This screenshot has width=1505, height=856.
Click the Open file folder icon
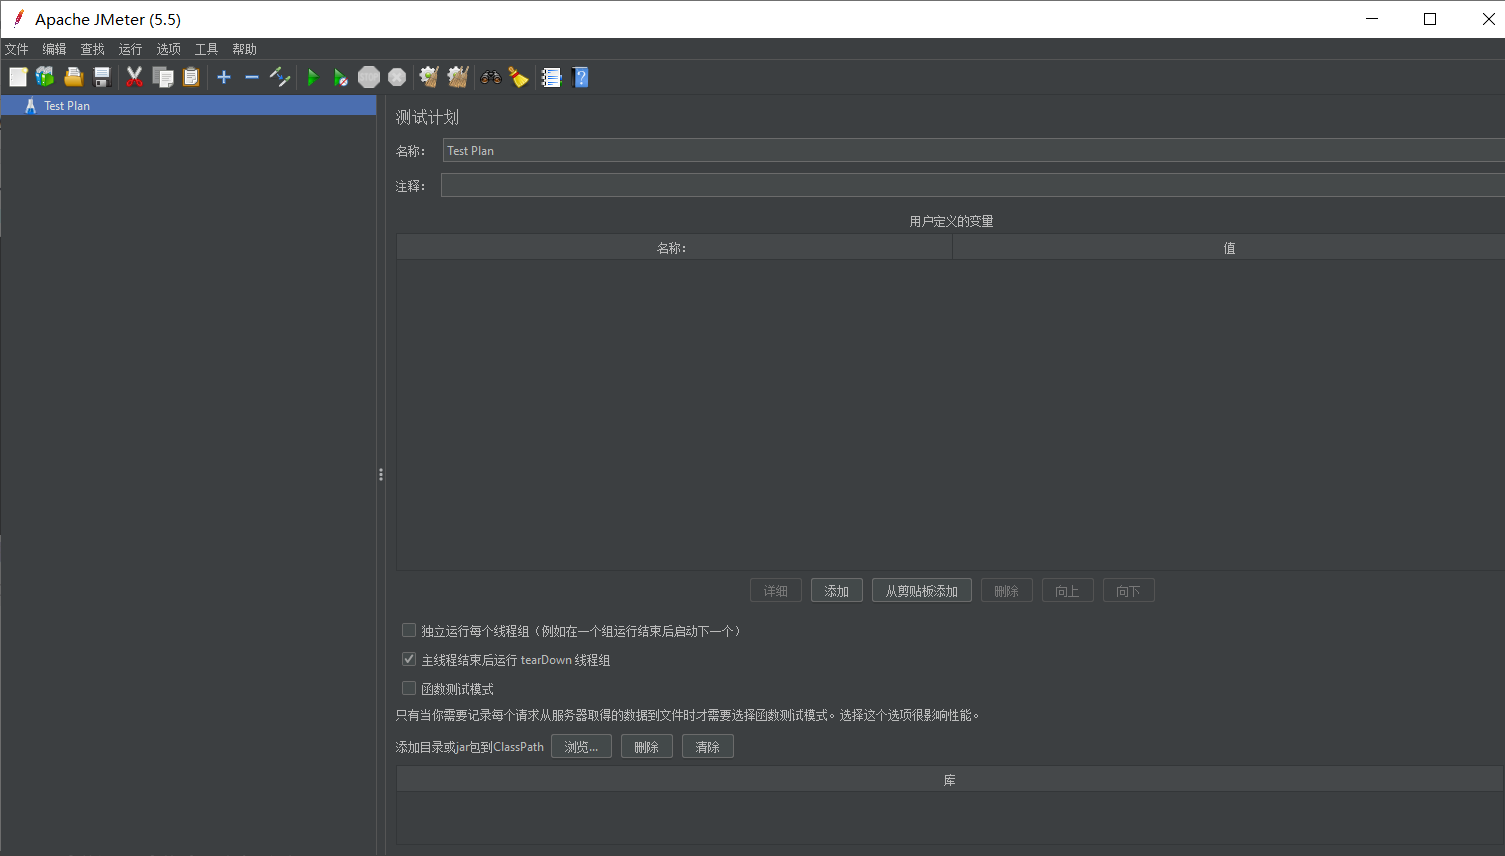point(73,77)
